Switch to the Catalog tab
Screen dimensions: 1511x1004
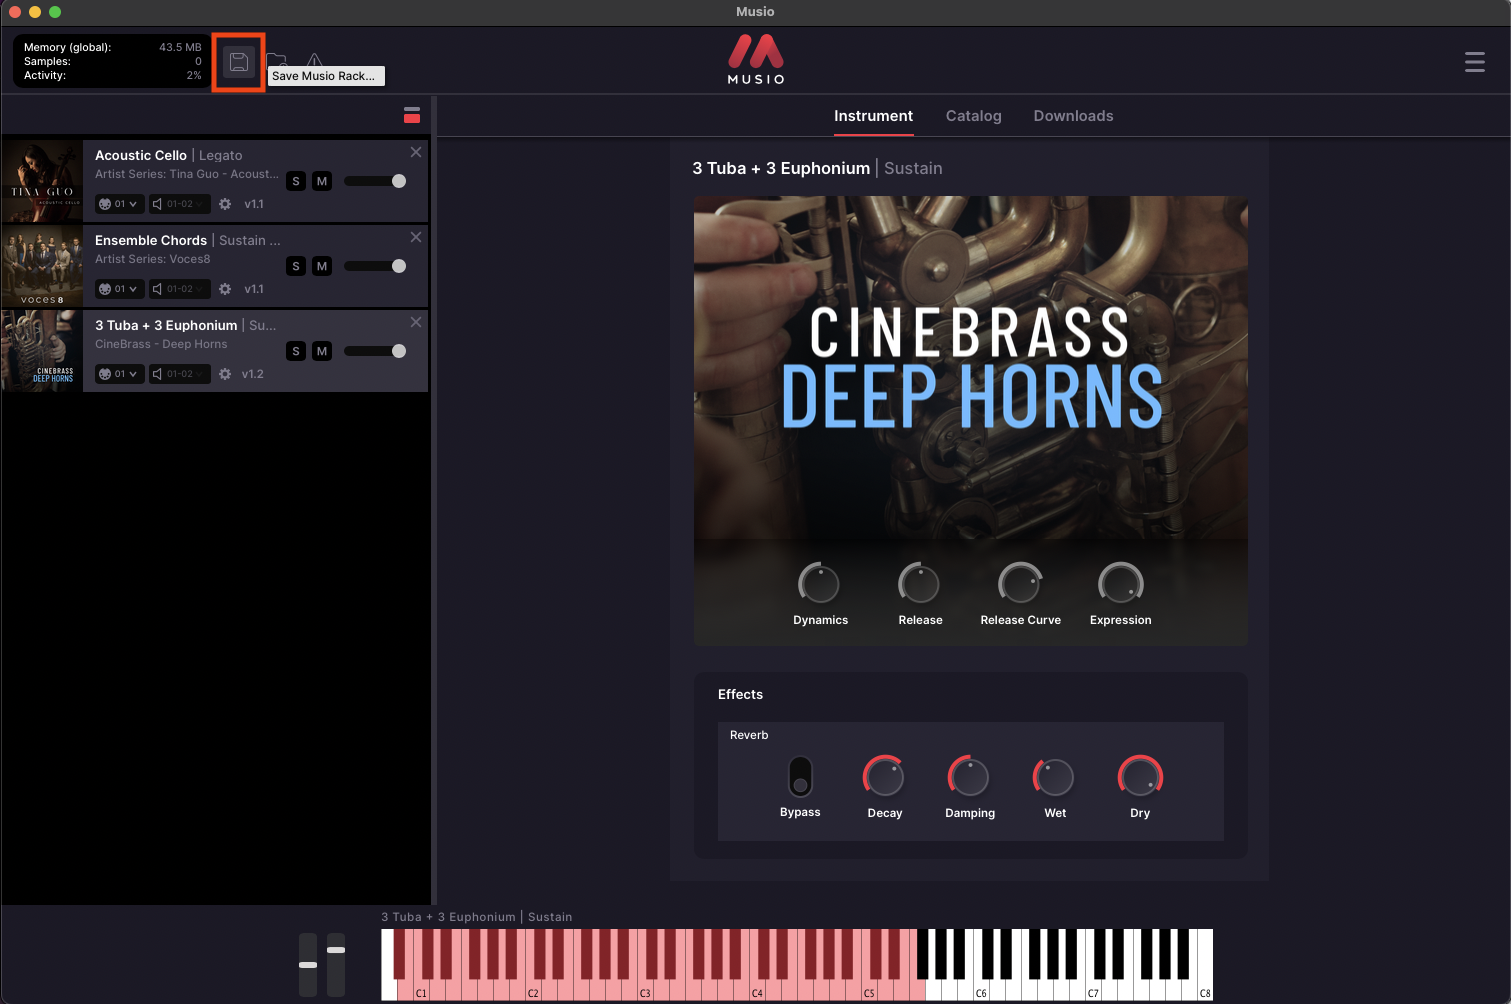974,116
